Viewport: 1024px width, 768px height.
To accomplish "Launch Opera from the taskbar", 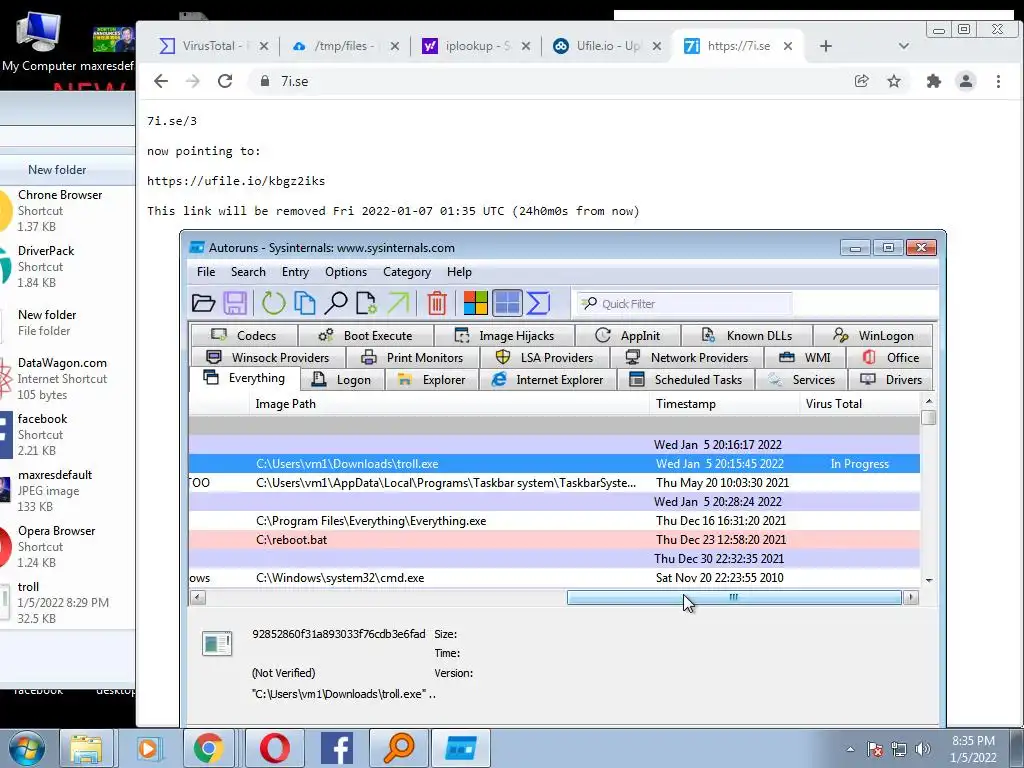I will (x=275, y=748).
